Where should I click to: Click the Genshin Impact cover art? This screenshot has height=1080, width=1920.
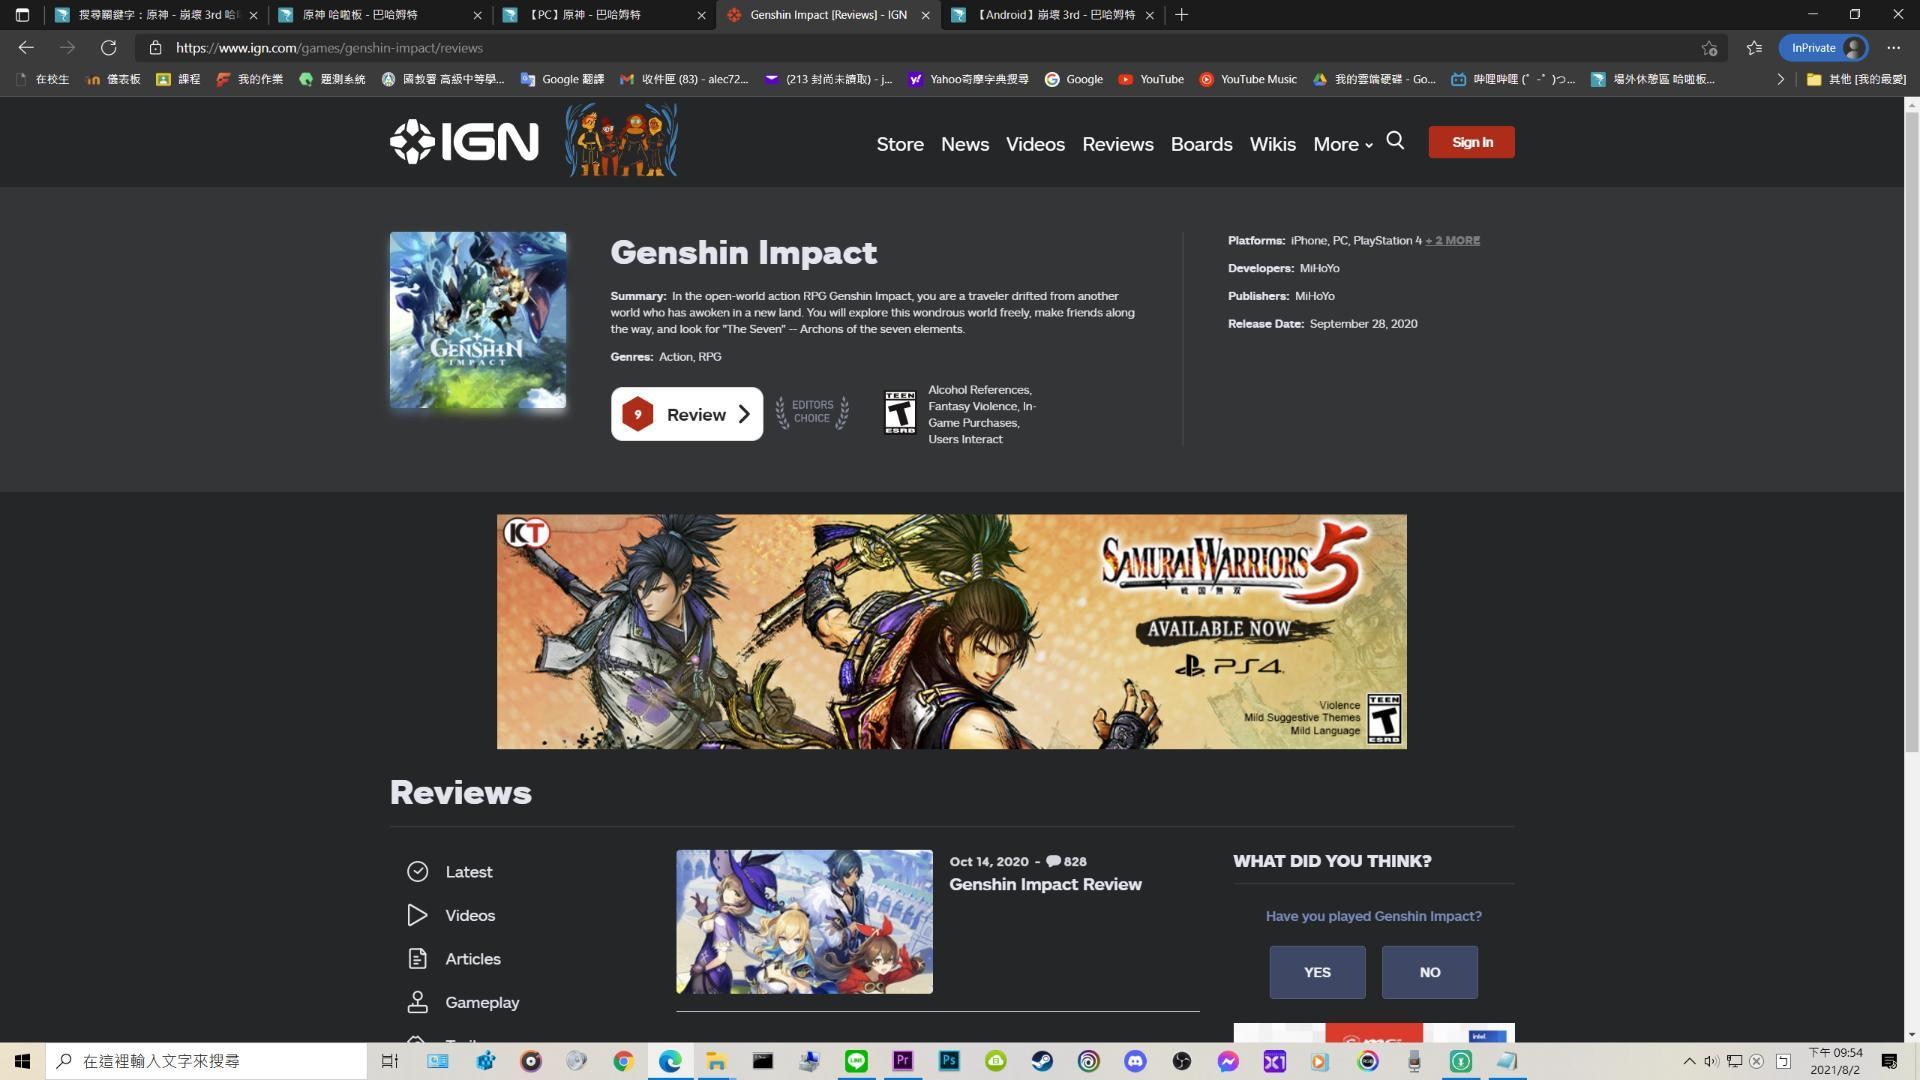pos(478,320)
